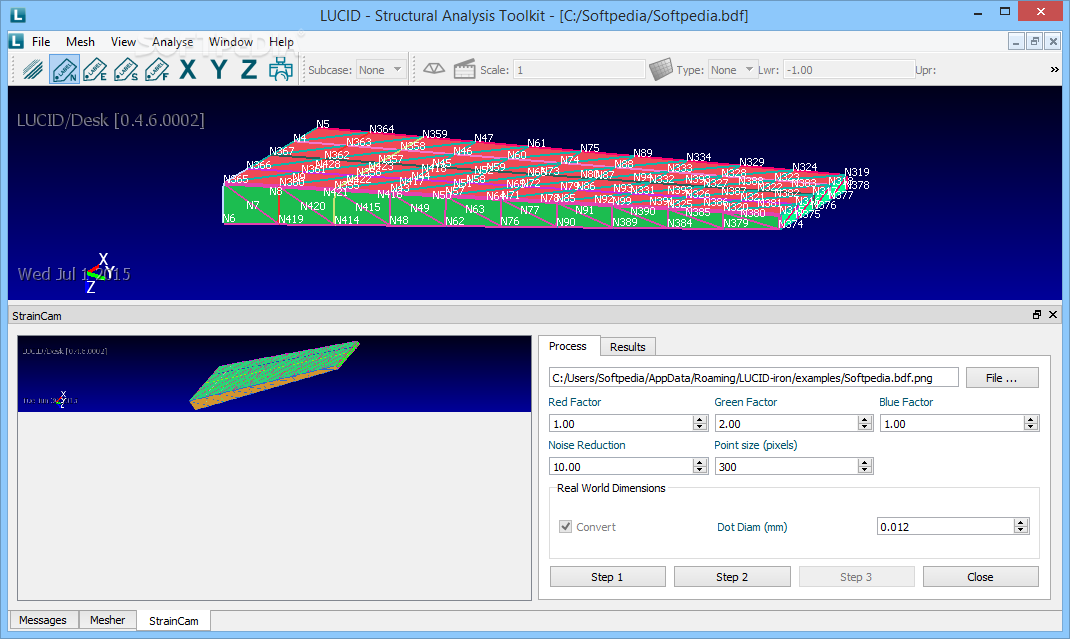Open the Type dropdown
The image size is (1070, 639).
[732, 70]
